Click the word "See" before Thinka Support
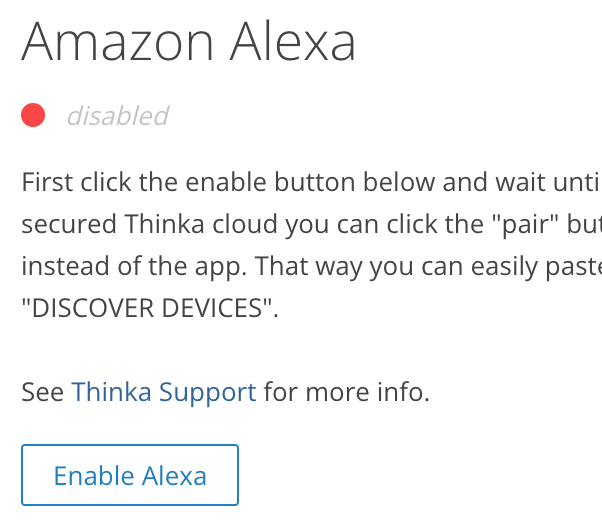 [42, 391]
